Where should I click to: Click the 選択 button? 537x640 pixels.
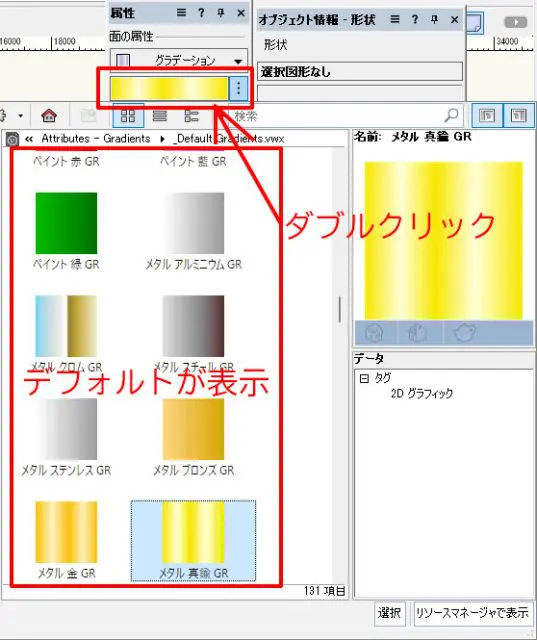389,613
